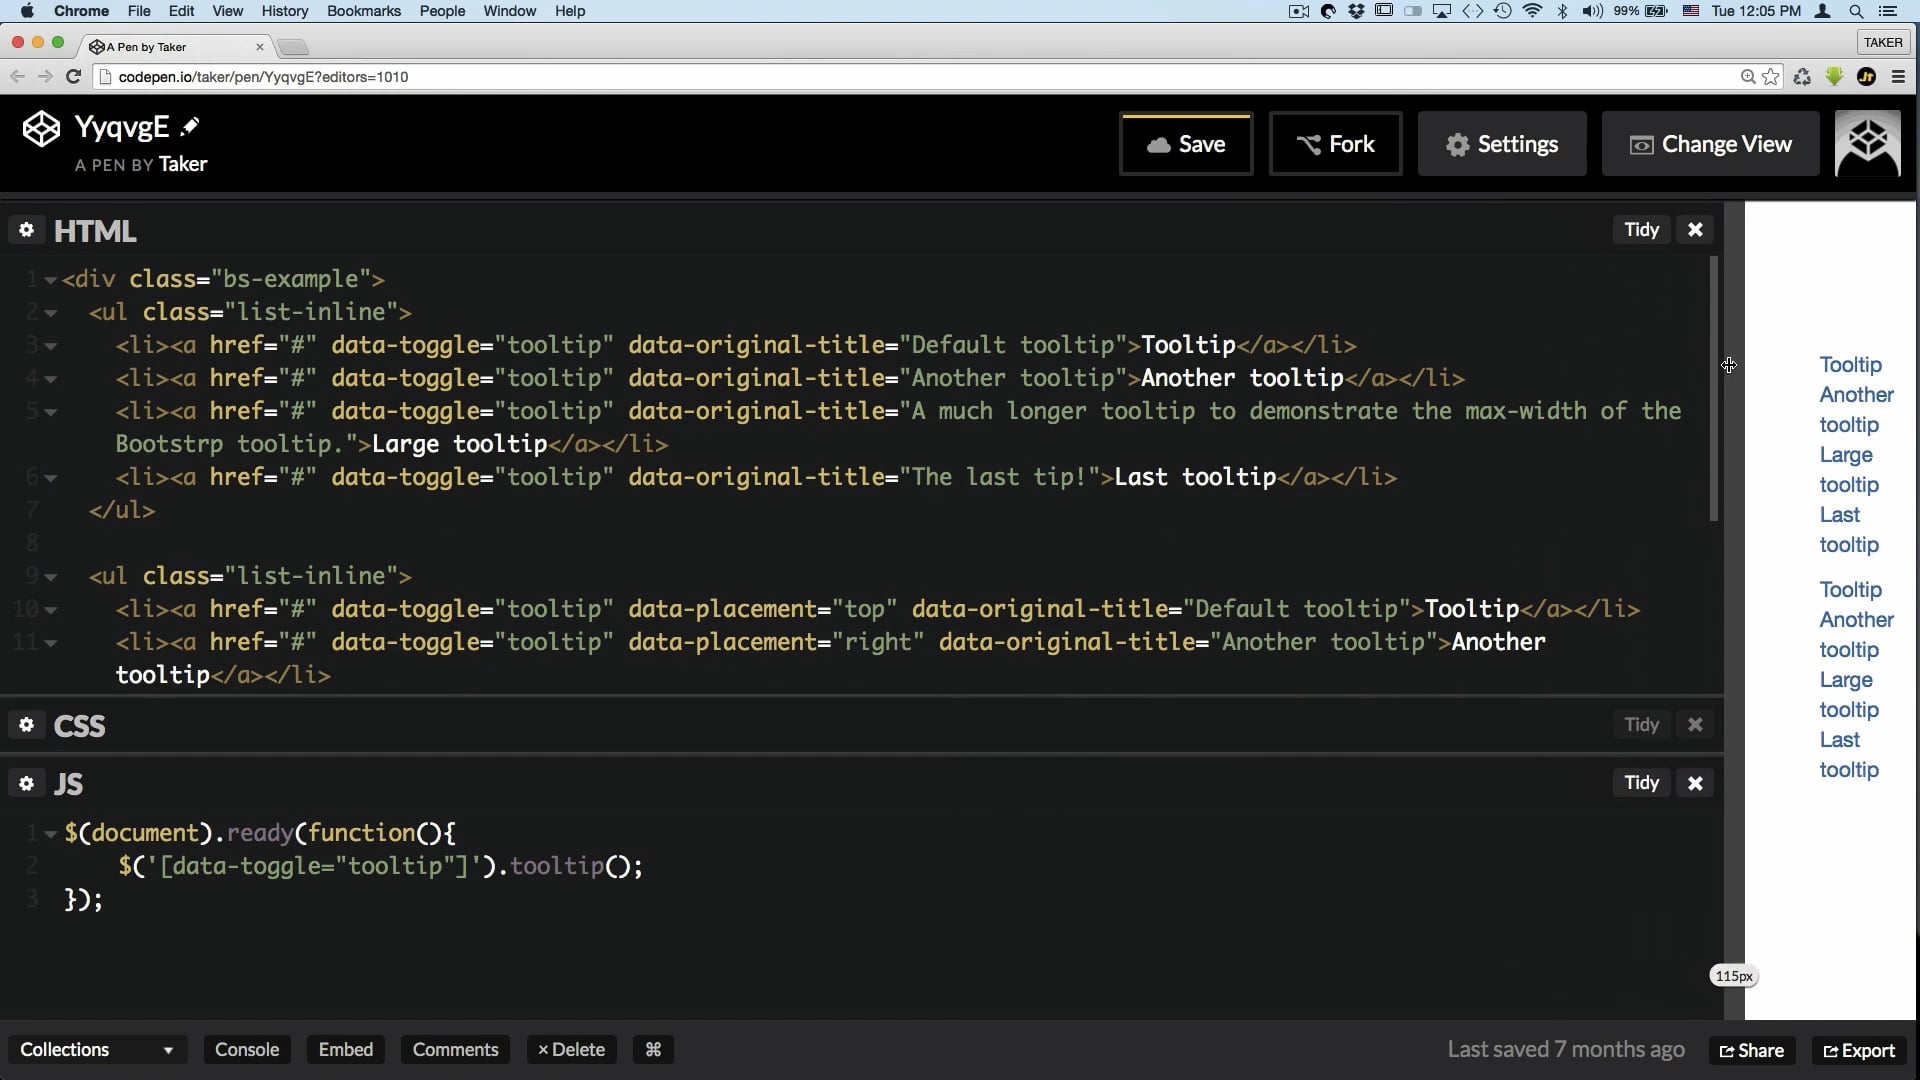
Task: Bookmark page with star icon
Action: (x=1771, y=77)
